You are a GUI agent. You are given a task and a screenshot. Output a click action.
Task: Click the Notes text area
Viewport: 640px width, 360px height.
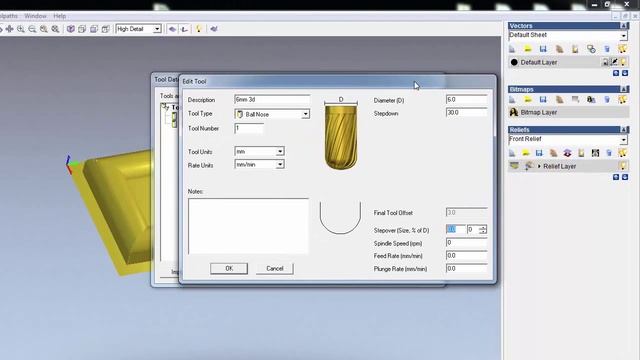248,226
